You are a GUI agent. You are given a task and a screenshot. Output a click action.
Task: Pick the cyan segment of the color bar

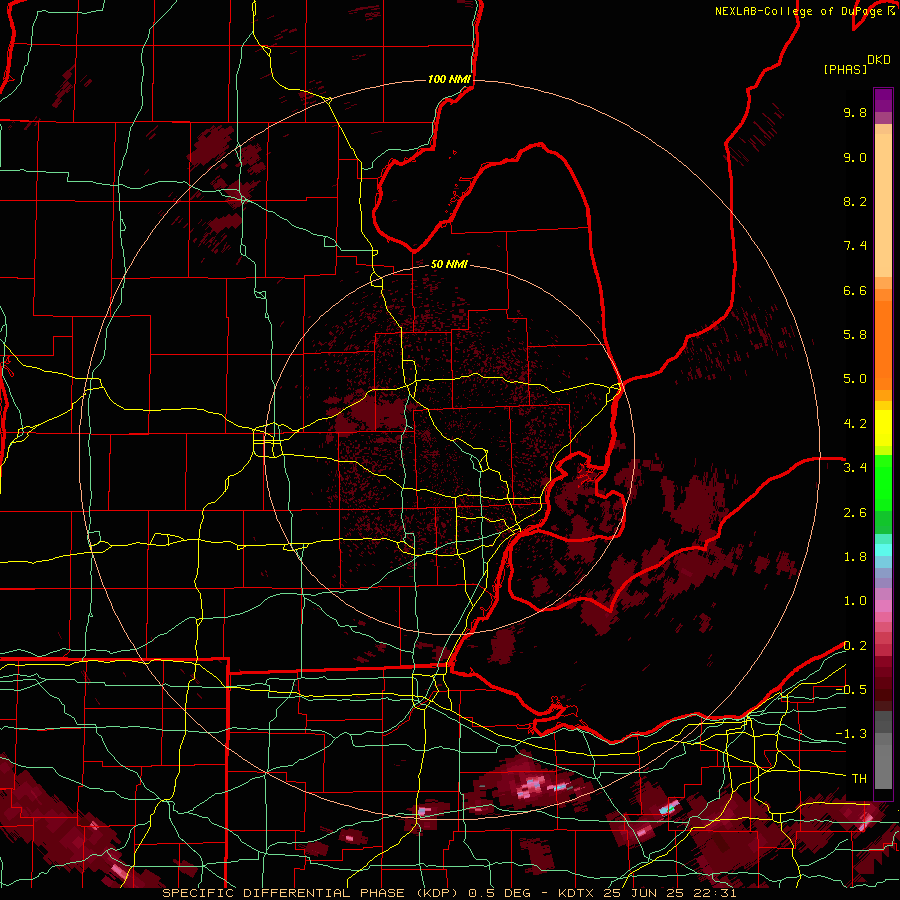tap(883, 549)
